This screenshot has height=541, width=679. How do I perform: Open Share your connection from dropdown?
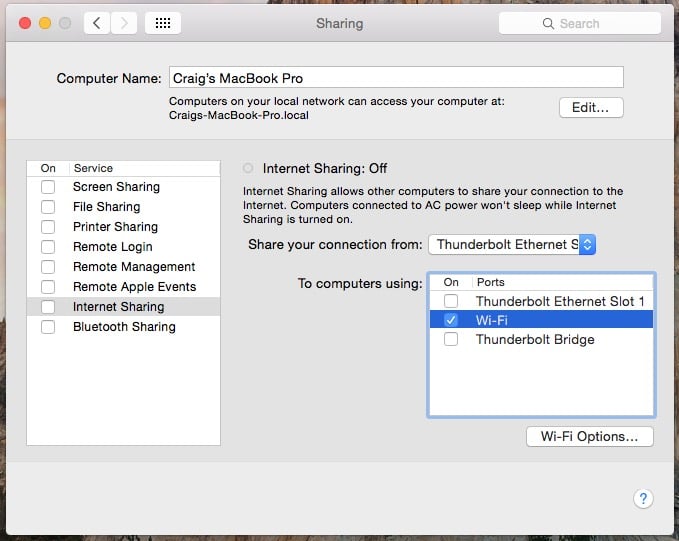pos(512,245)
